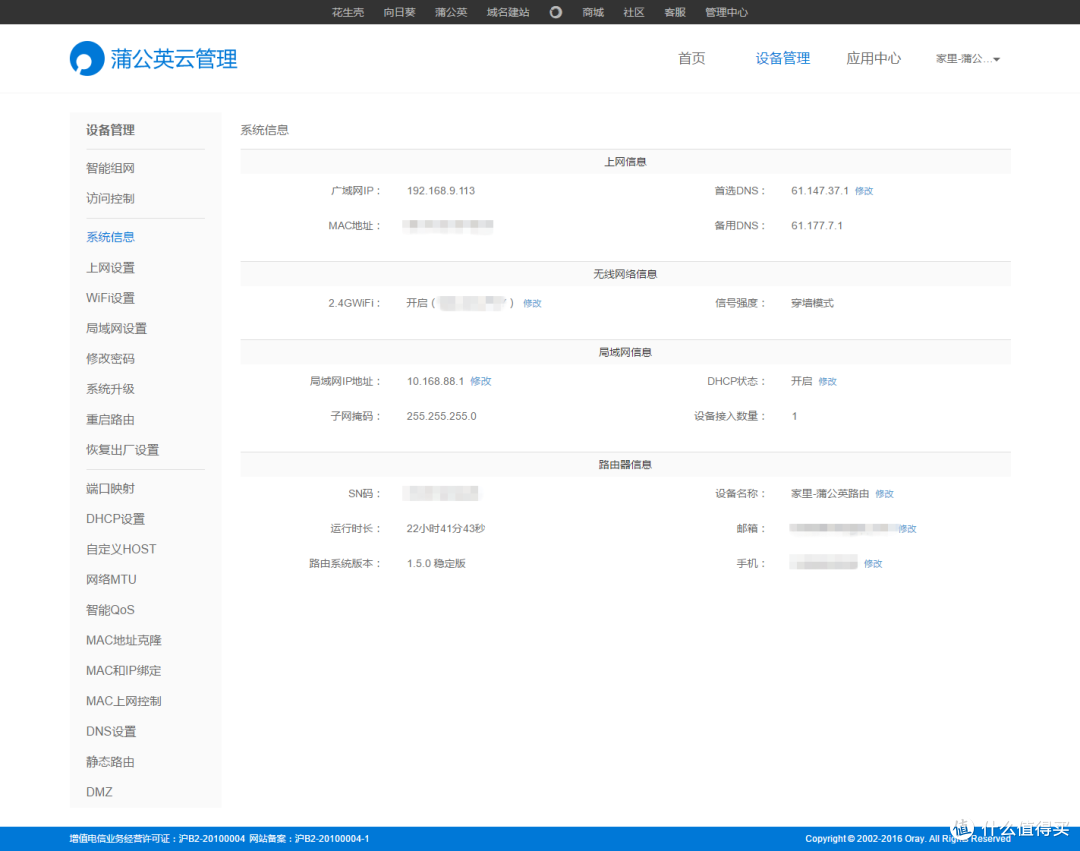The image size is (1080, 851).
Task: Open the 家里-蒲公... account dropdown
Action: [x=967, y=59]
